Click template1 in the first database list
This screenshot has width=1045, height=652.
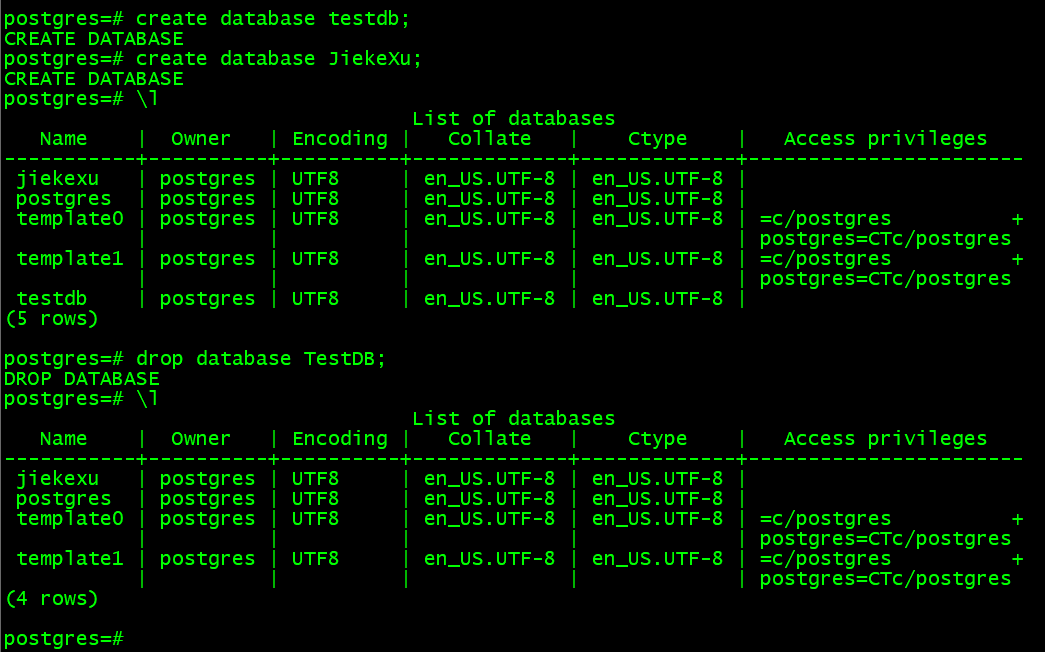[x=70, y=259]
